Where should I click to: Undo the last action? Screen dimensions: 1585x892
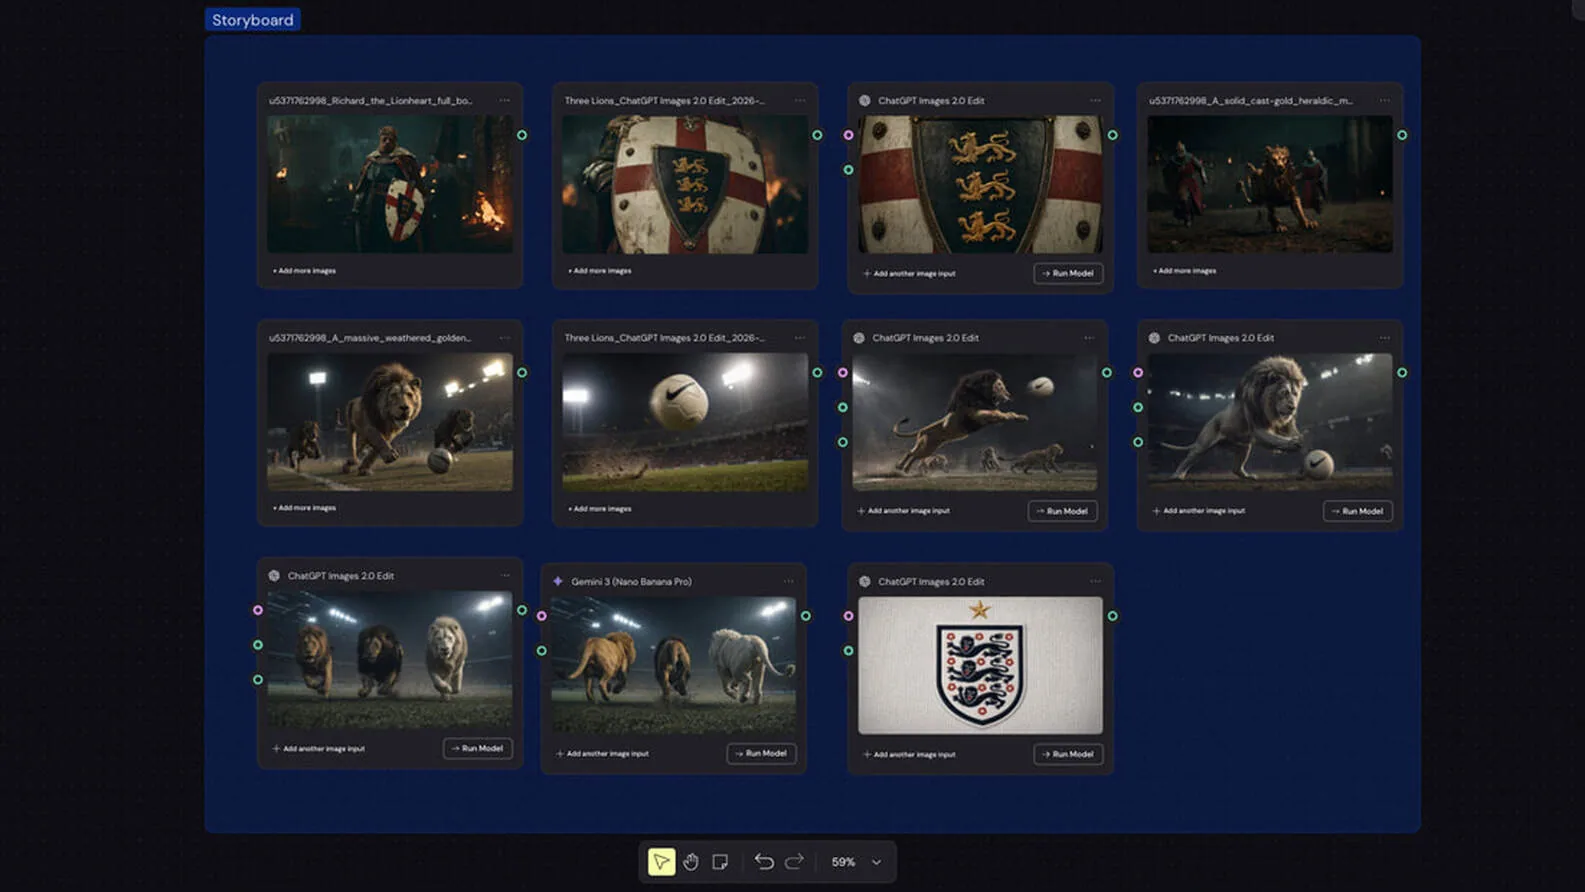click(x=764, y=862)
